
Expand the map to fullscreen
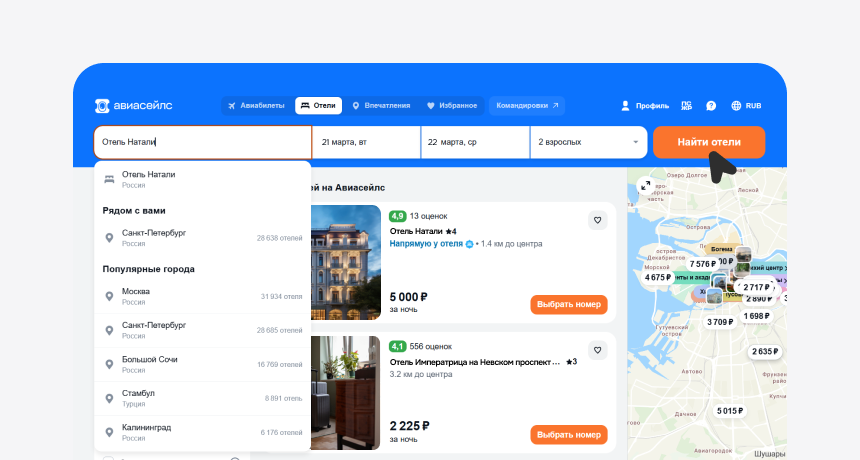[645, 186]
